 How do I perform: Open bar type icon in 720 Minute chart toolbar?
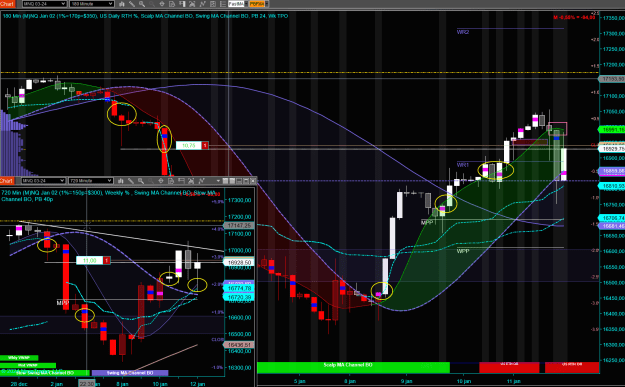click(120, 181)
